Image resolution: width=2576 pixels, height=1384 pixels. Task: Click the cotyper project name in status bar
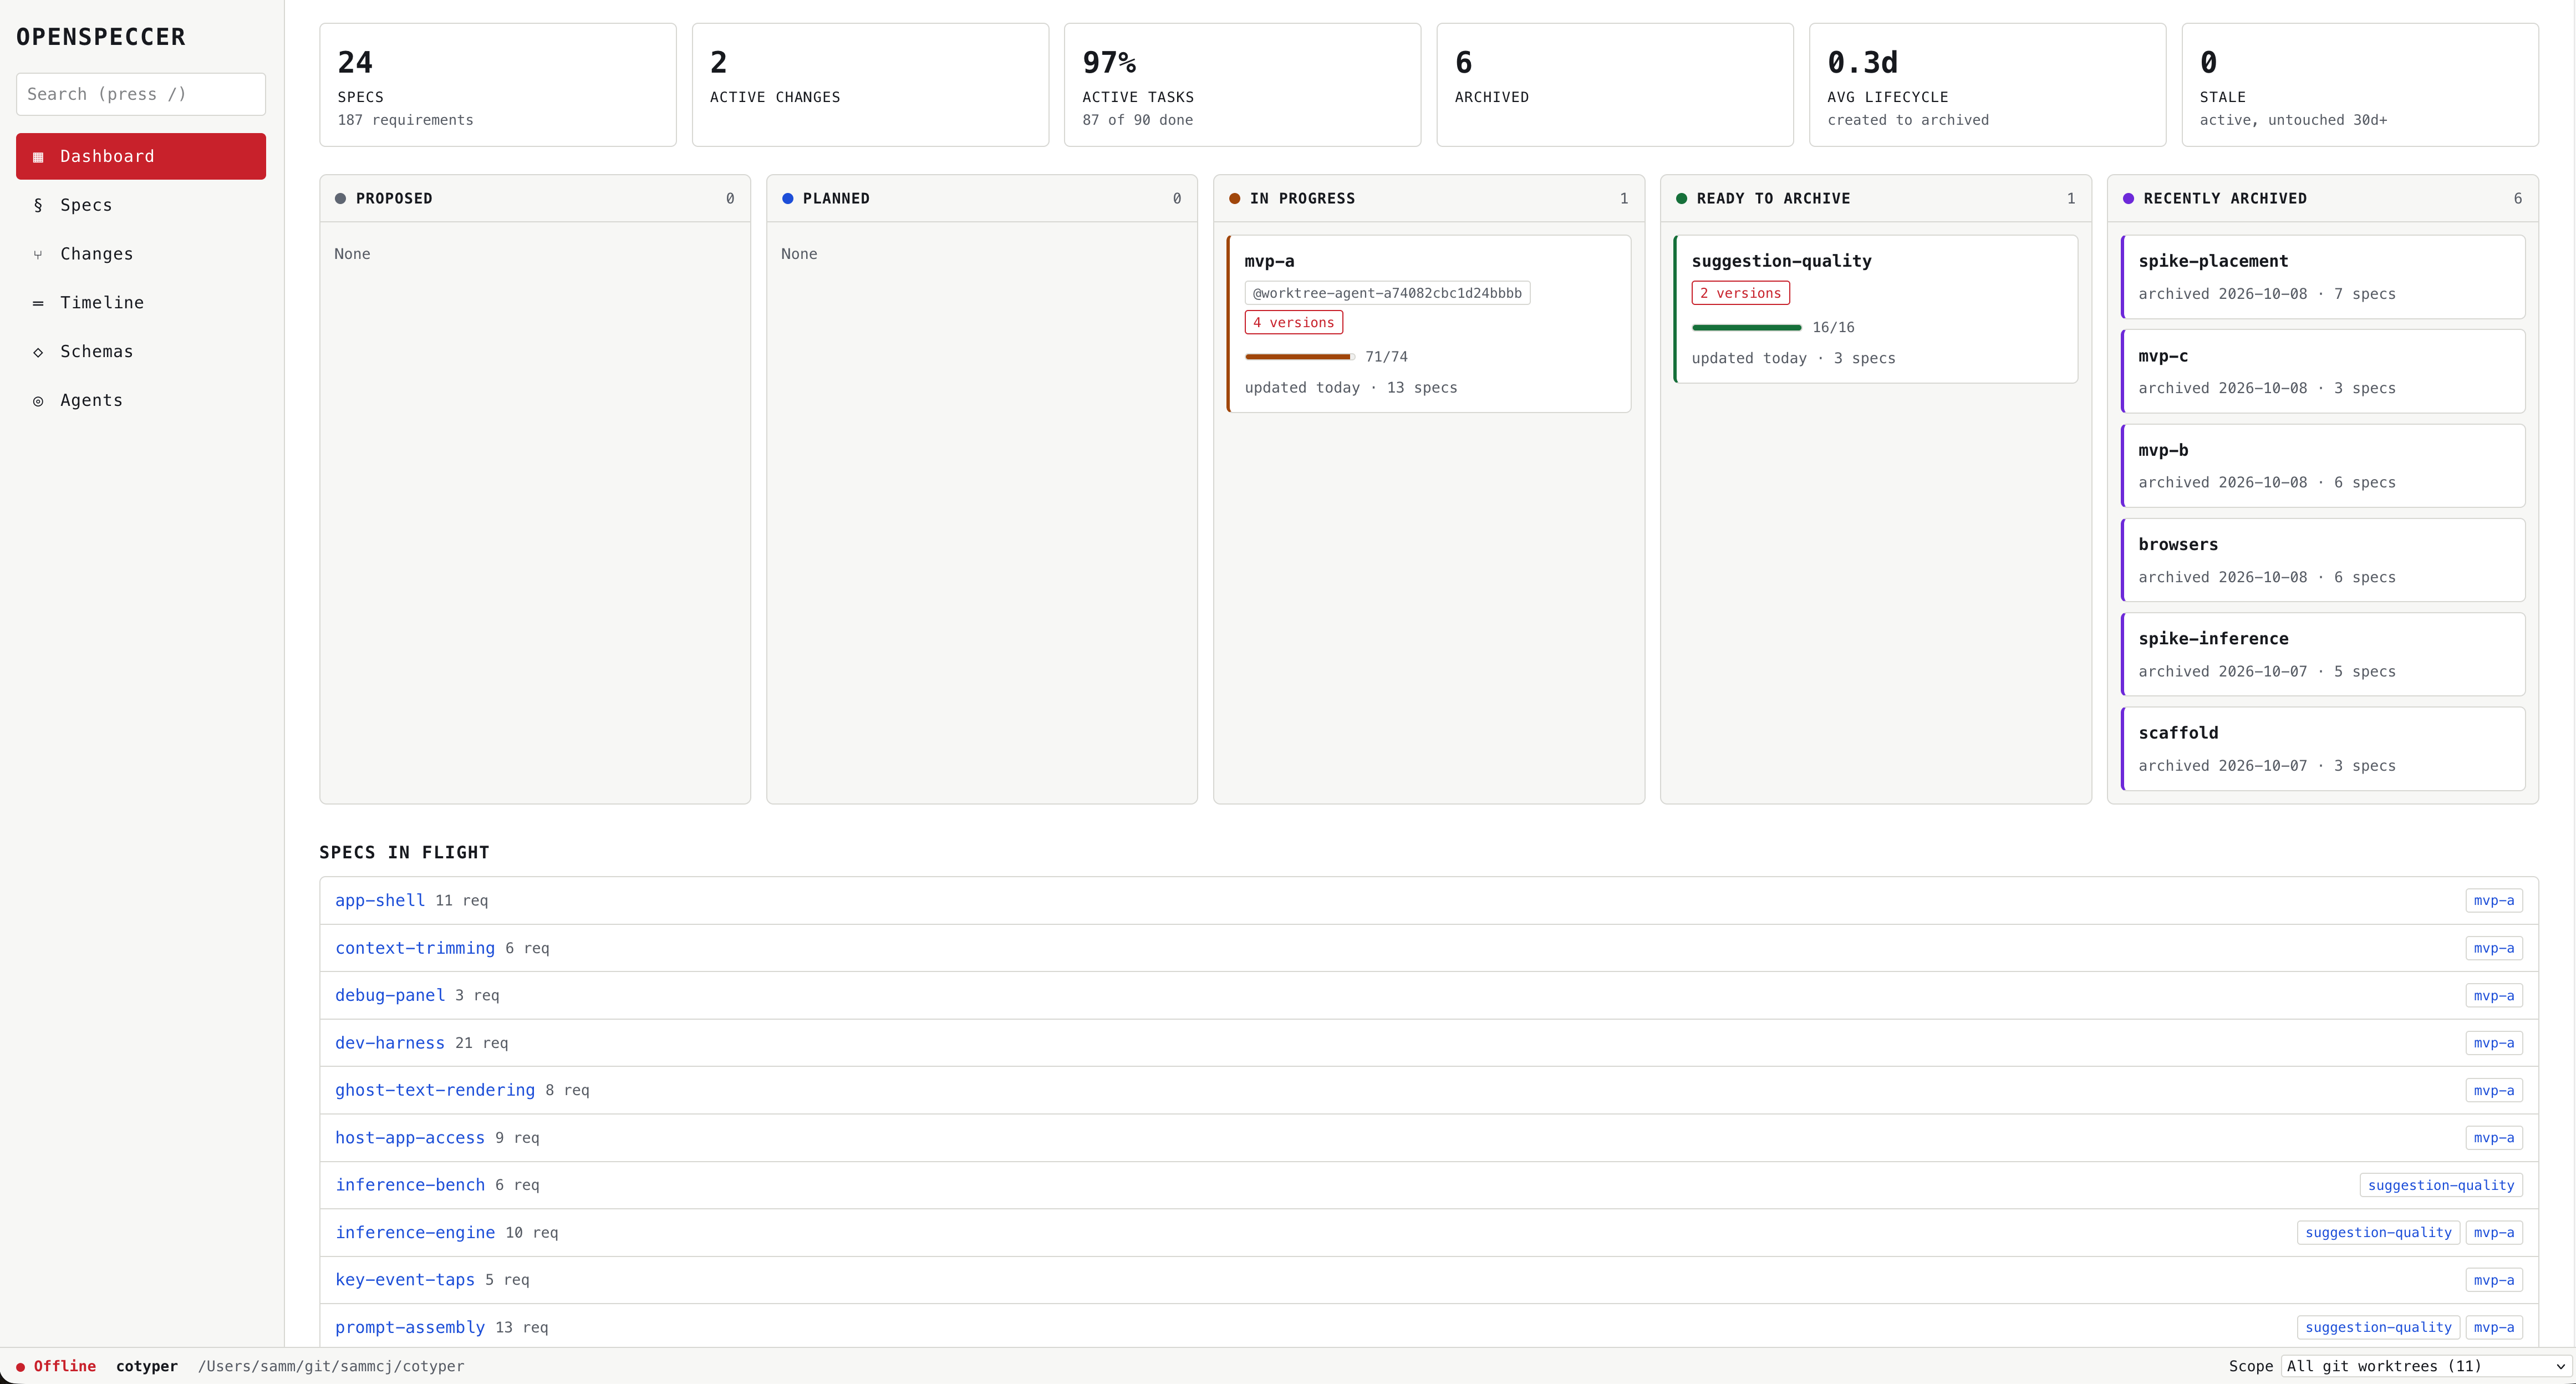click(147, 1366)
